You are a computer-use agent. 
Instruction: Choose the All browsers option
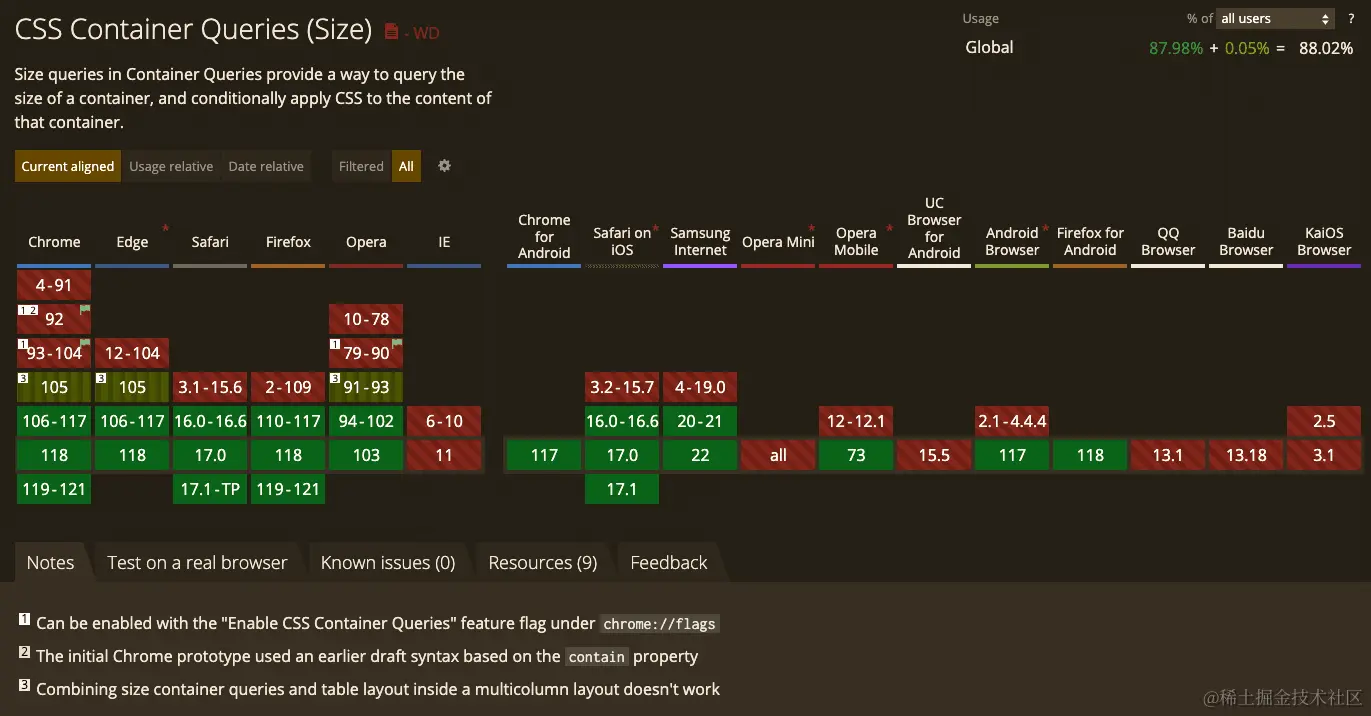click(406, 166)
